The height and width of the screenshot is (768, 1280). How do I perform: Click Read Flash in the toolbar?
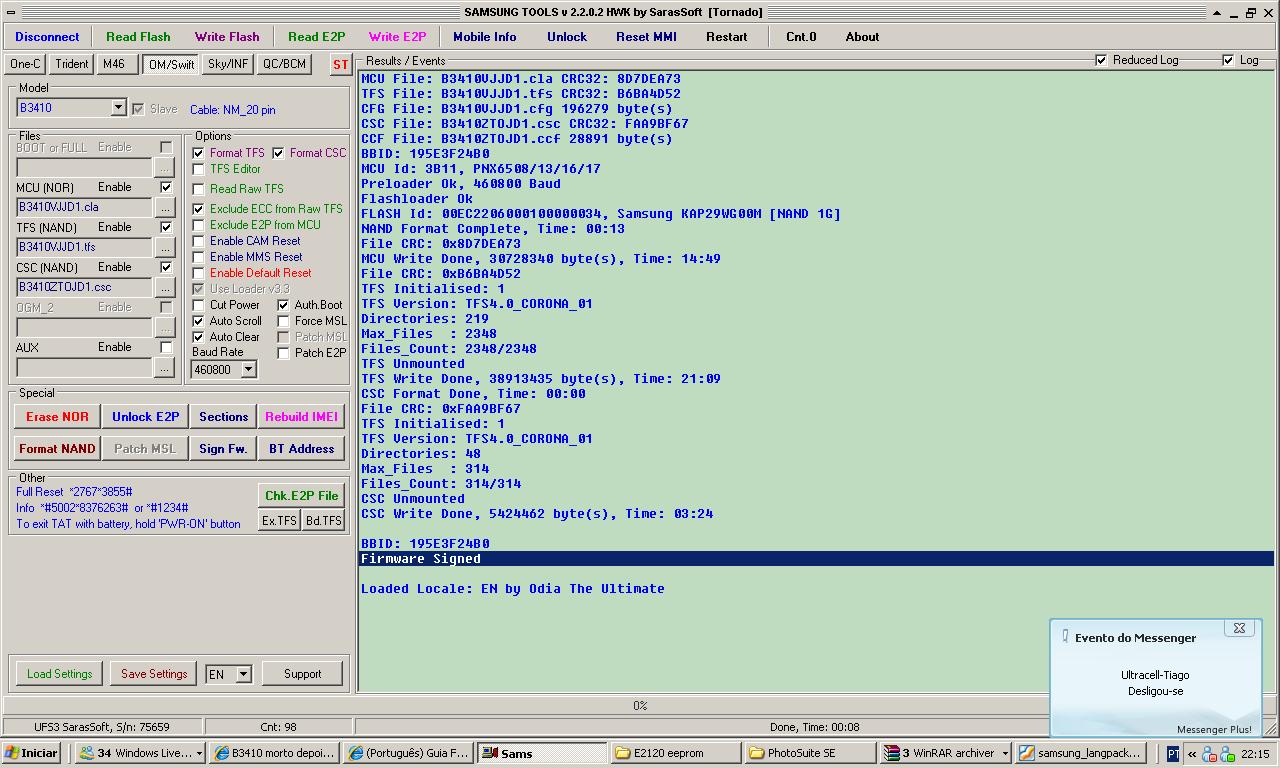click(x=138, y=37)
